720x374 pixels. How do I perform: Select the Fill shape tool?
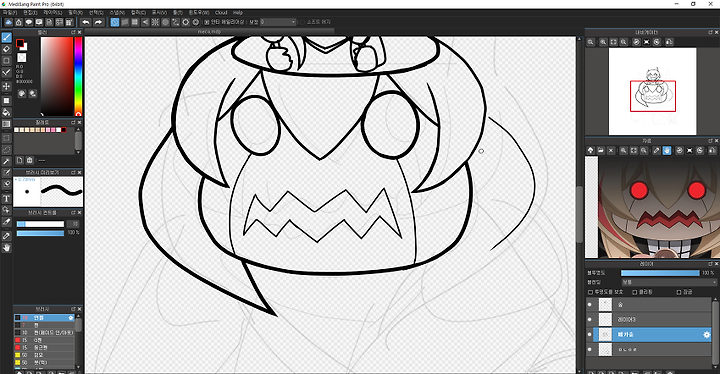pyautogui.click(x=6, y=101)
